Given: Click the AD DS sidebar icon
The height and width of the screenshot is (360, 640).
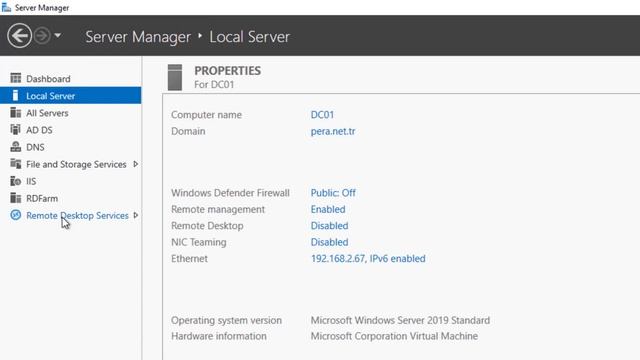Looking at the screenshot, I should [x=16, y=130].
